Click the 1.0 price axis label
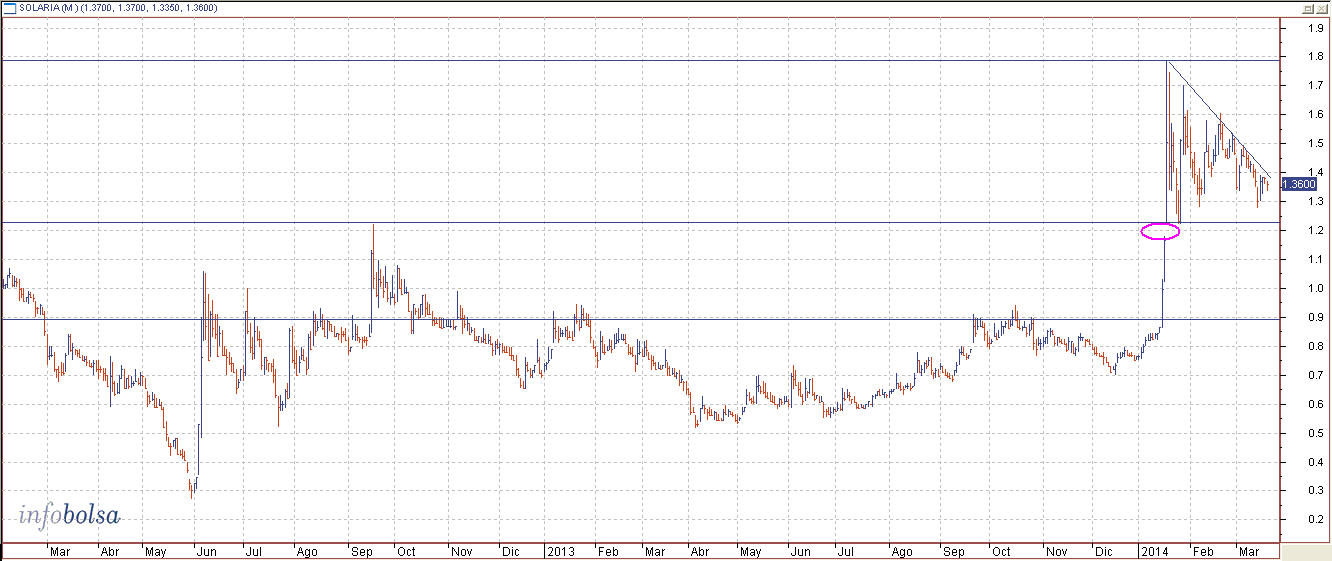The height and width of the screenshot is (561, 1332). [1315, 289]
